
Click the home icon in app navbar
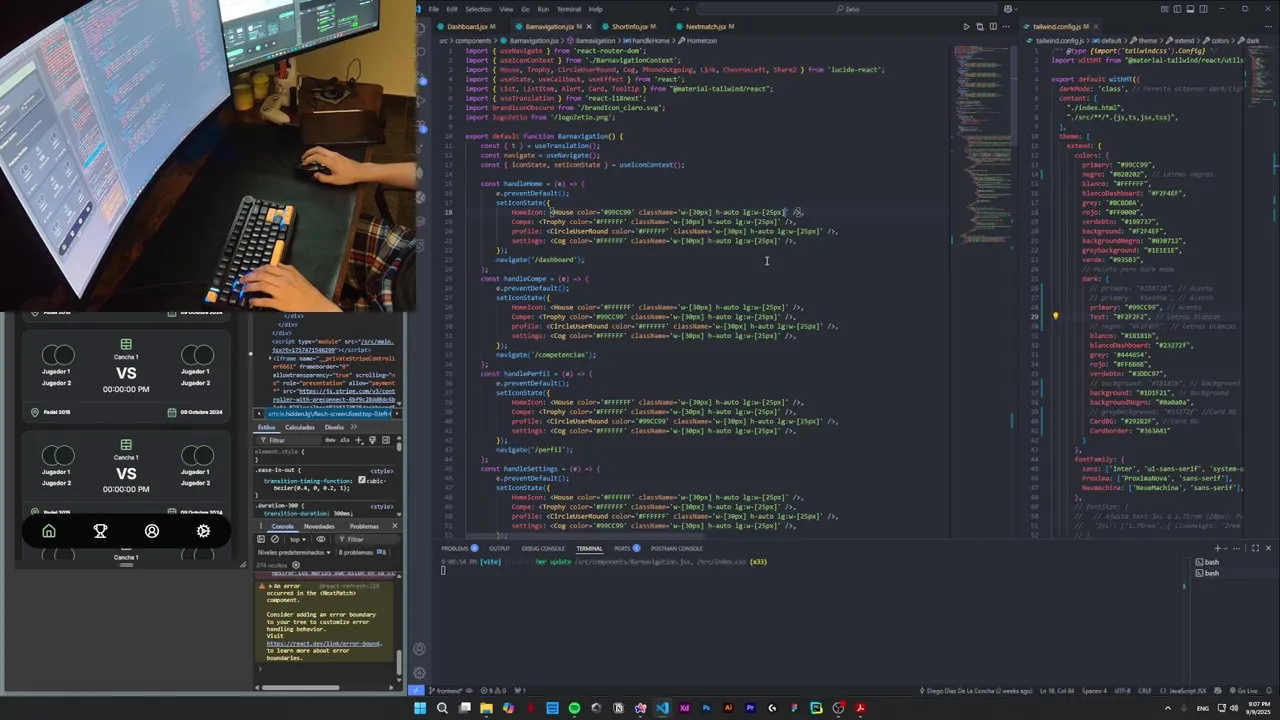[48, 531]
